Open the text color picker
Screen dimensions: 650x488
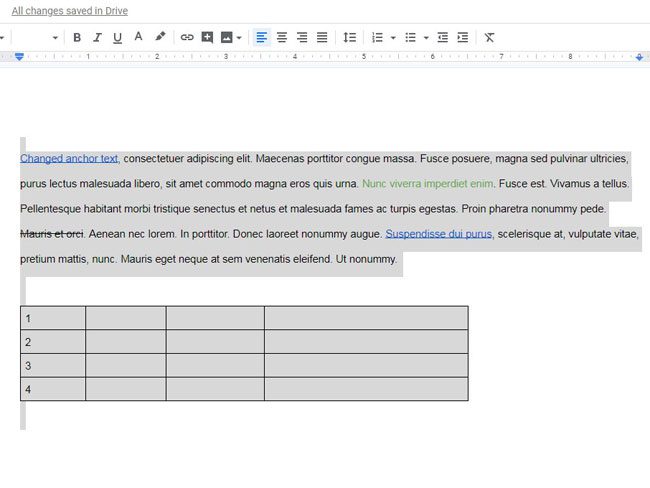point(138,37)
